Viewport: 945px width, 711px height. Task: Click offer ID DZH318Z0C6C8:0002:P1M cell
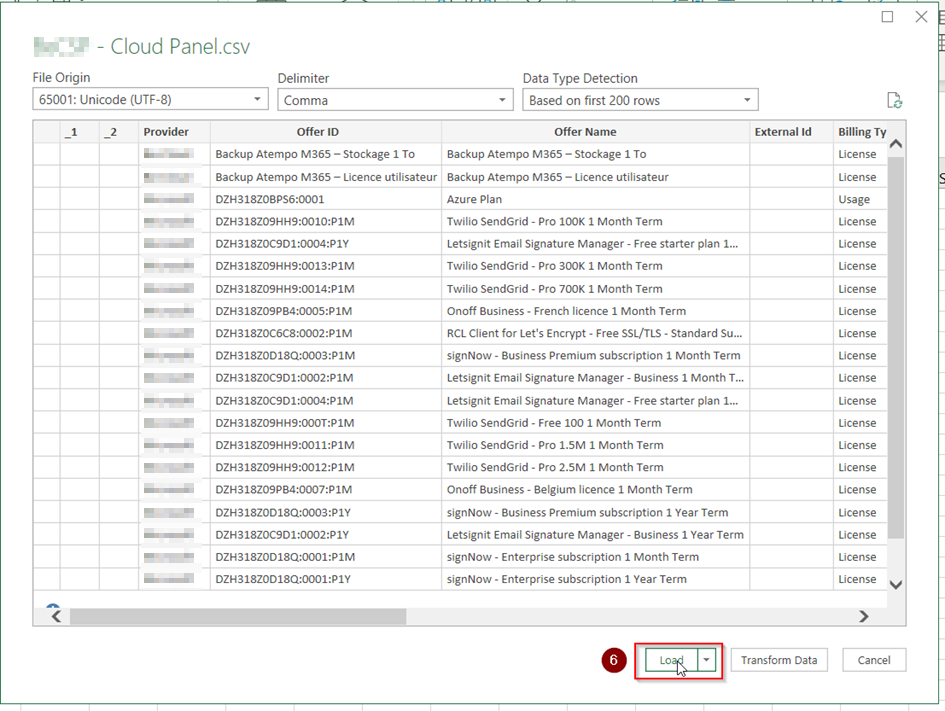pos(325,333)
